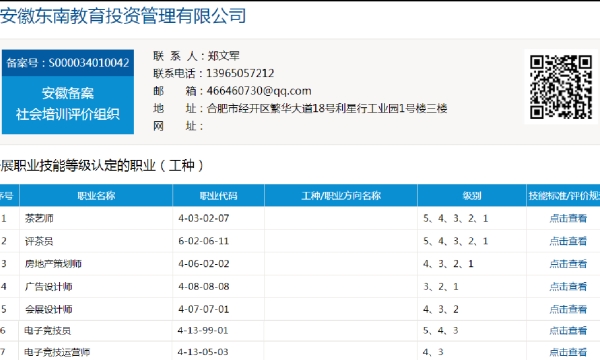600x360 pixels.
Task: Open 点击查看 link for 电子竞技运营师 row
Action: [x=568, y=352]
